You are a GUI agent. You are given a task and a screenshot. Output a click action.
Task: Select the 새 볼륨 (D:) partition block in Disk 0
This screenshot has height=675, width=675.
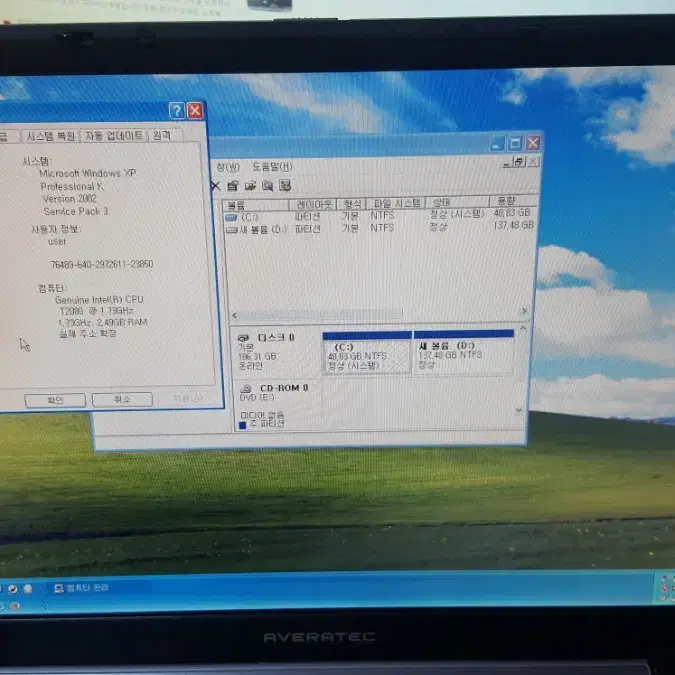pos(464,355)
